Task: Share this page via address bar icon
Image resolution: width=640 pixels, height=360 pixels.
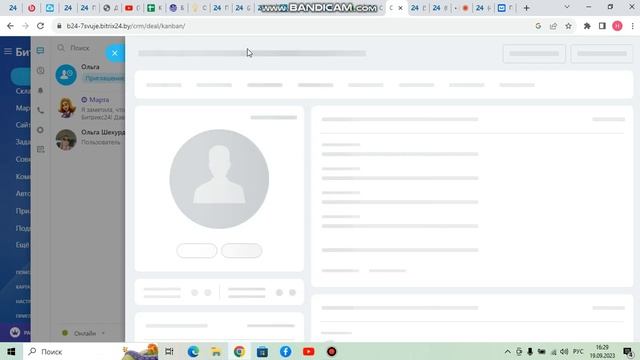Action: tap(553, 26)
